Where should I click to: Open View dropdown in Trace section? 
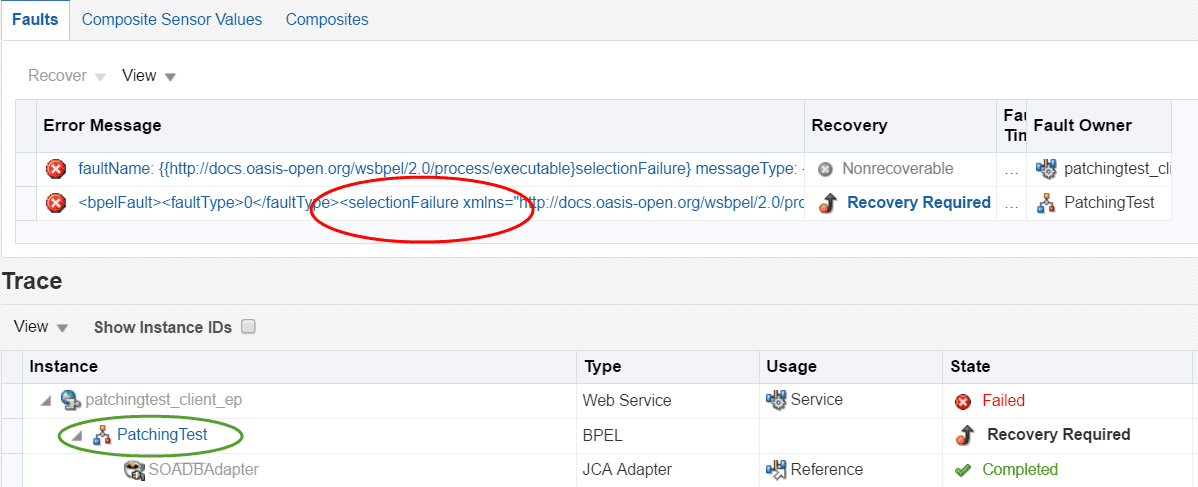click(x=40, y=327)
